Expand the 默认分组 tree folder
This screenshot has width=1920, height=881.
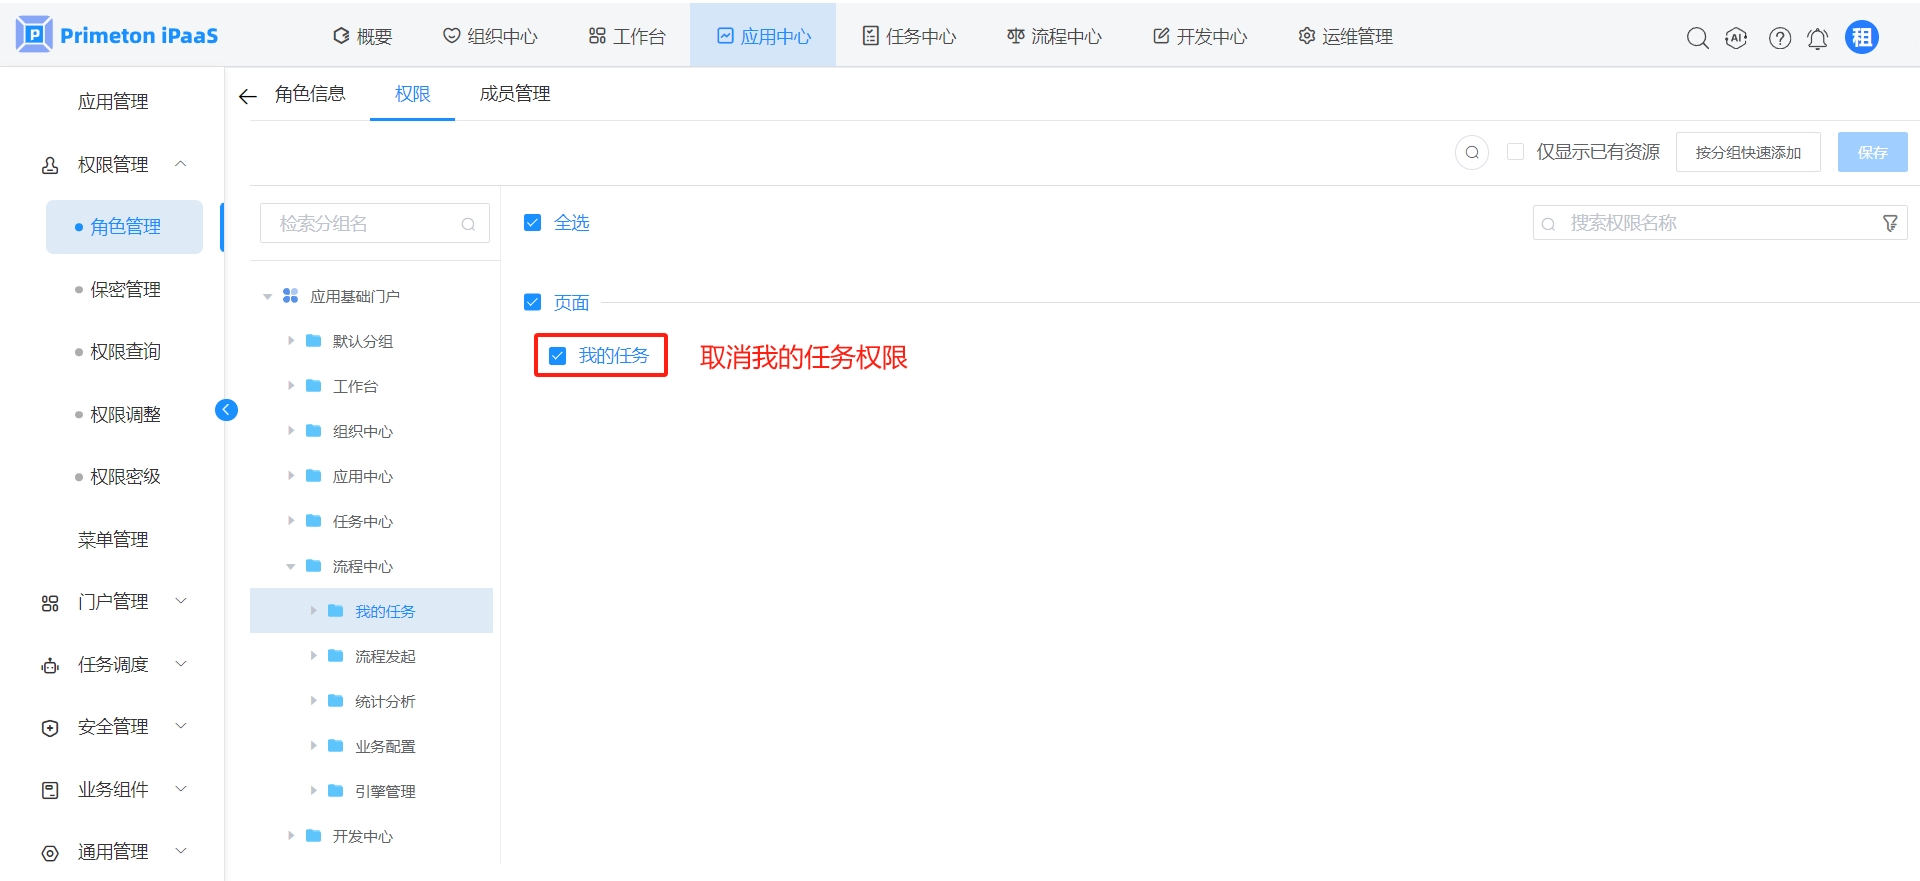click(291, 341)
